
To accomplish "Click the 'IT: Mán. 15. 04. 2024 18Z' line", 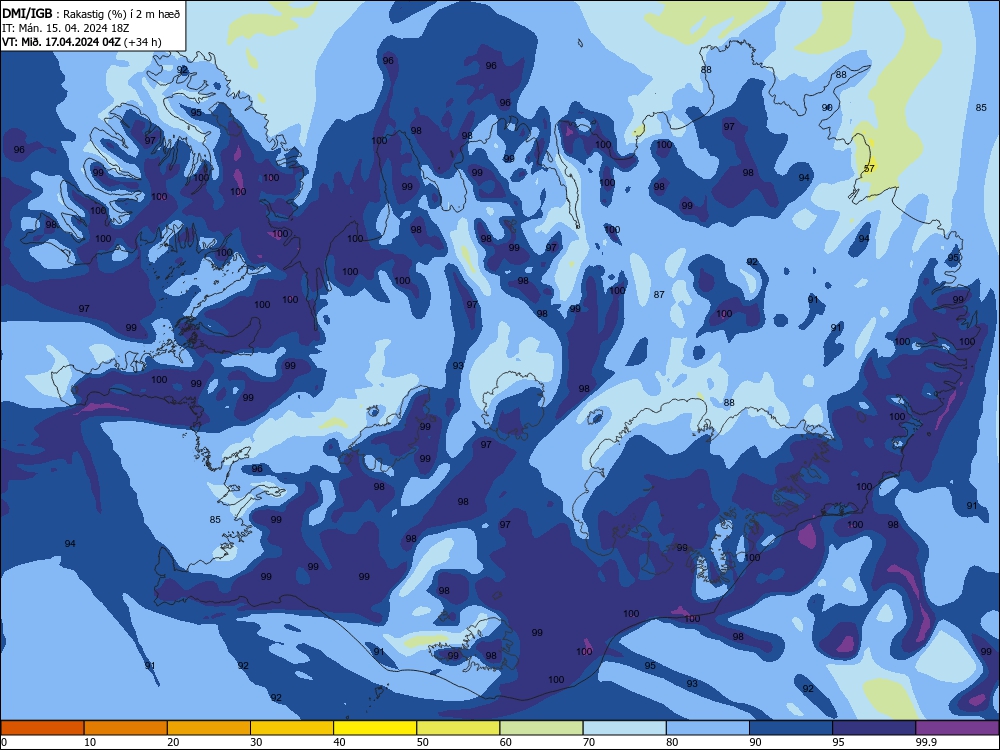I will [66, 28].
